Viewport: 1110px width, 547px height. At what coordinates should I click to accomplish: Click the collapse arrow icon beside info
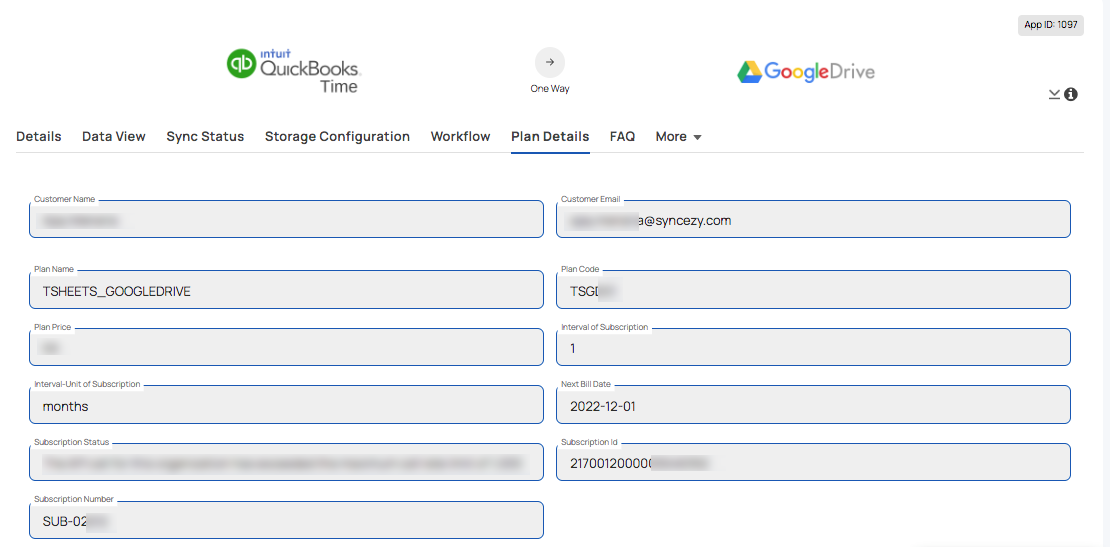tap(1054, 94)
